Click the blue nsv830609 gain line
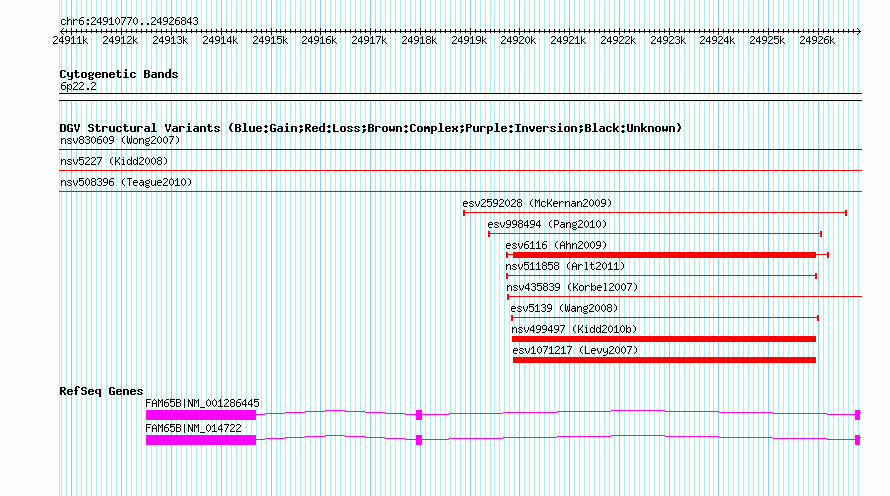The image size is (890, 496). [x=460, y=150]
